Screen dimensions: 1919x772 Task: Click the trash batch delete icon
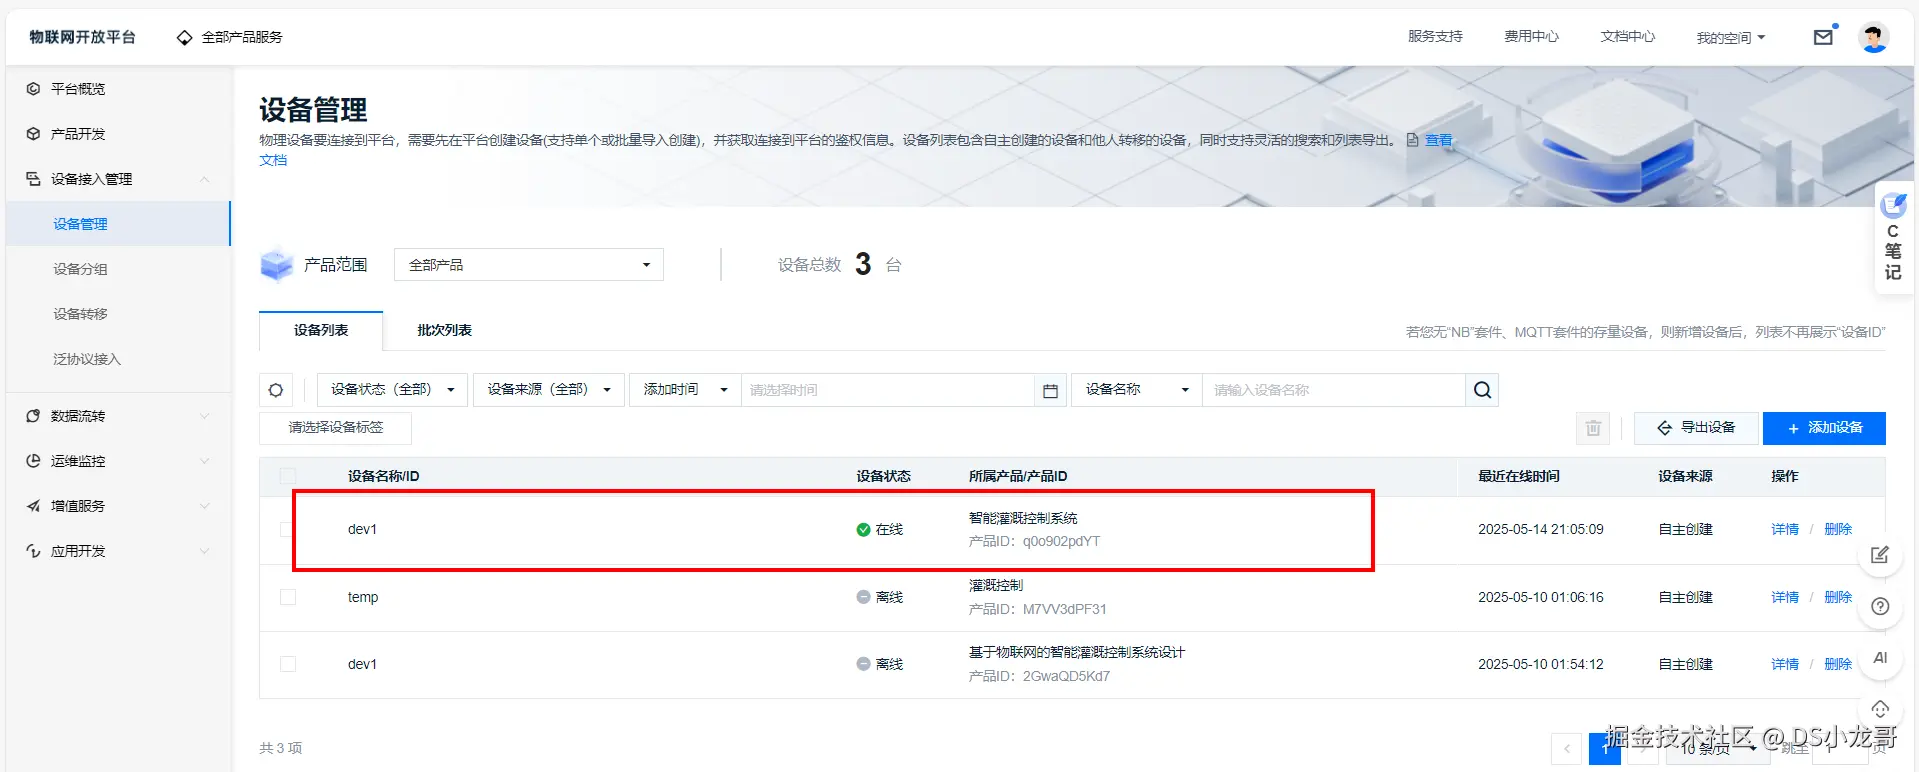(x=1593, y=428)
